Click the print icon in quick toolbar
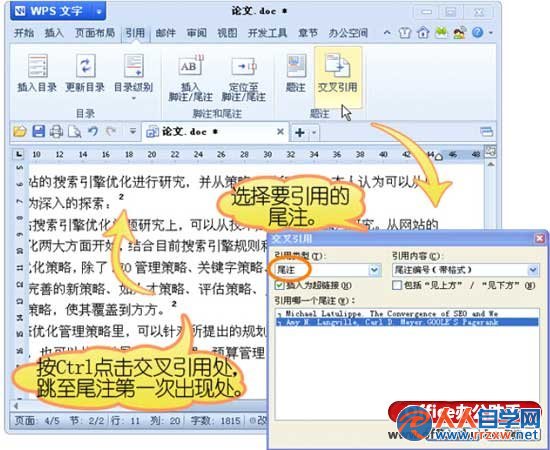This screenshot has height=450, width=550. pyautogui.click(x=56, y=132)
